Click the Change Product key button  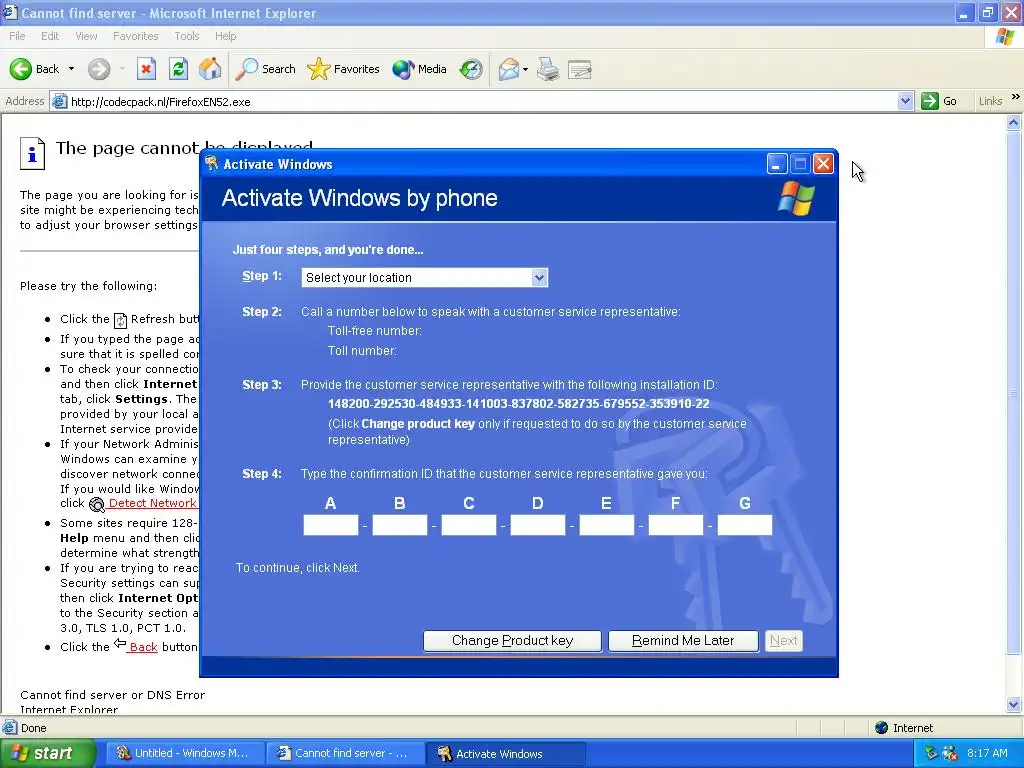512,641
